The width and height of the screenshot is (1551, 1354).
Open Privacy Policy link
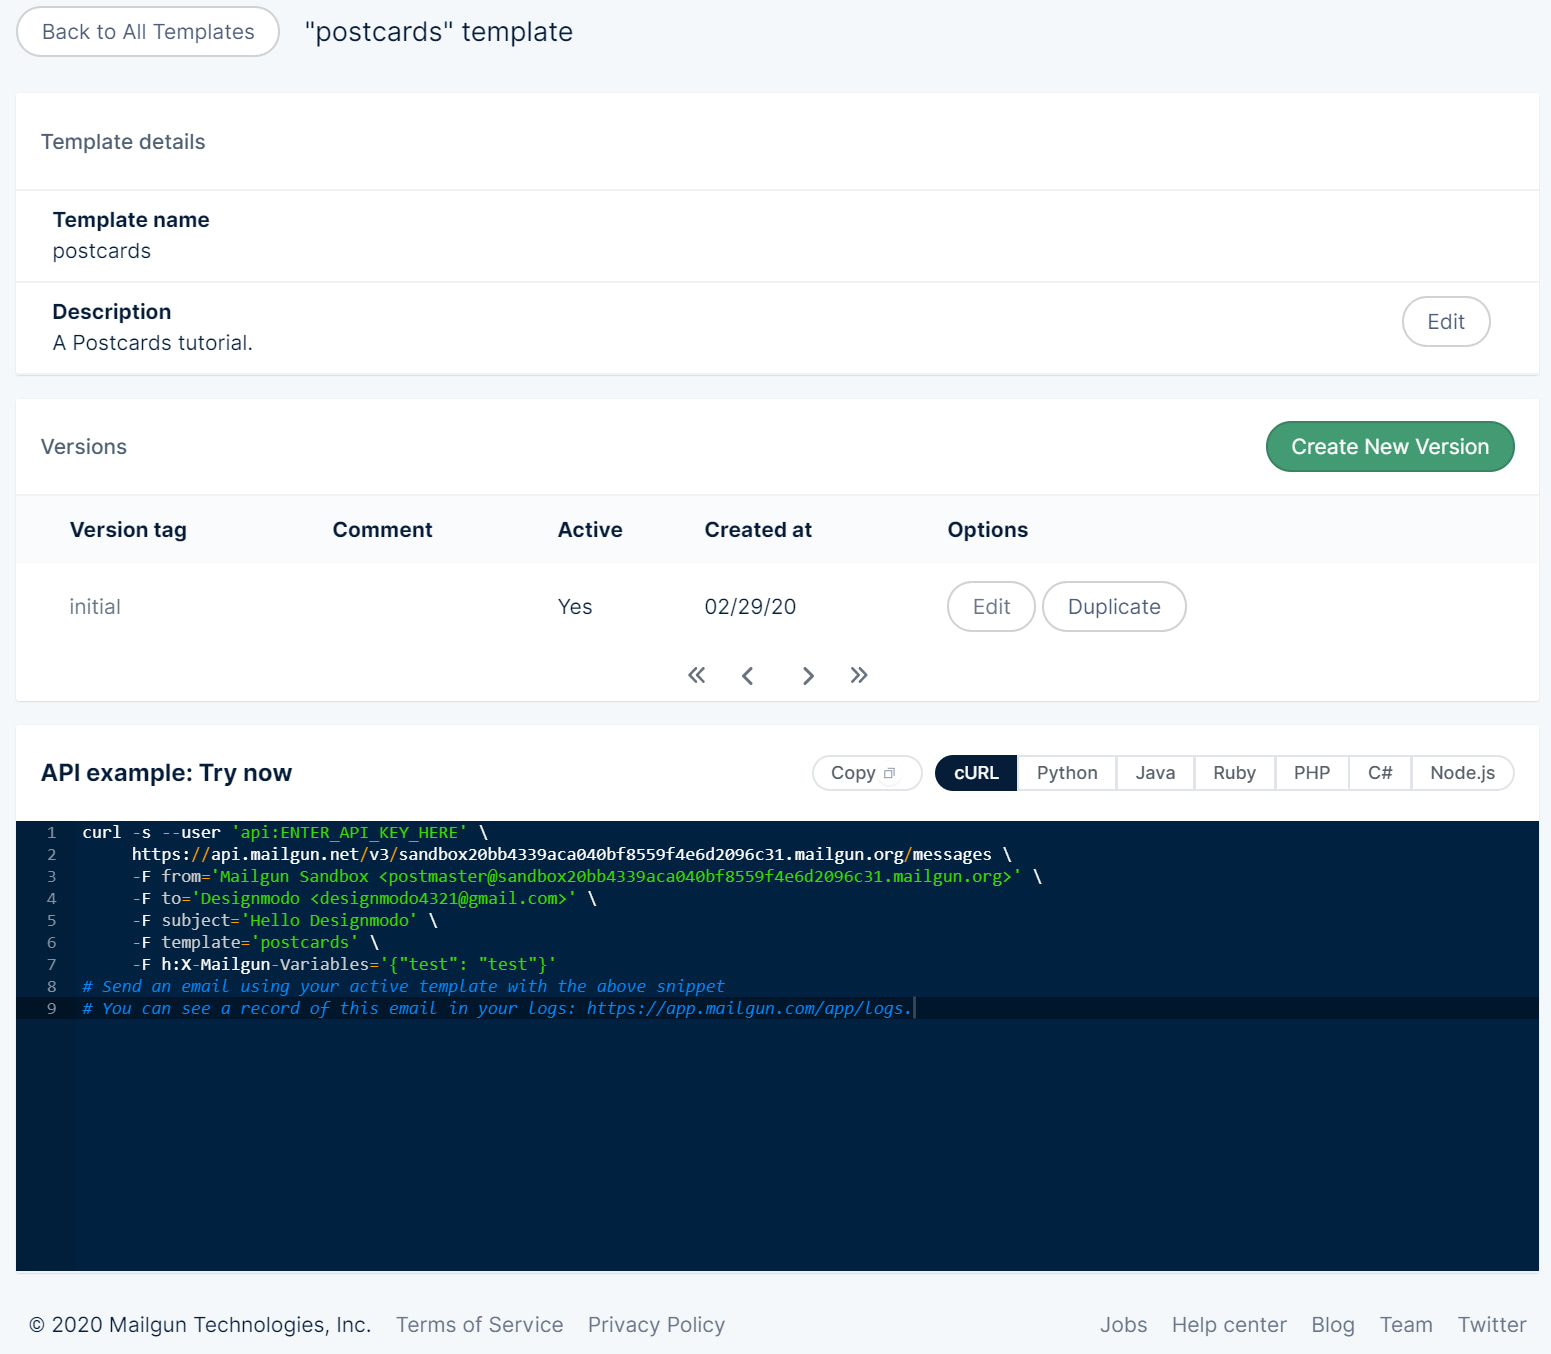(x=656, y=1325)
